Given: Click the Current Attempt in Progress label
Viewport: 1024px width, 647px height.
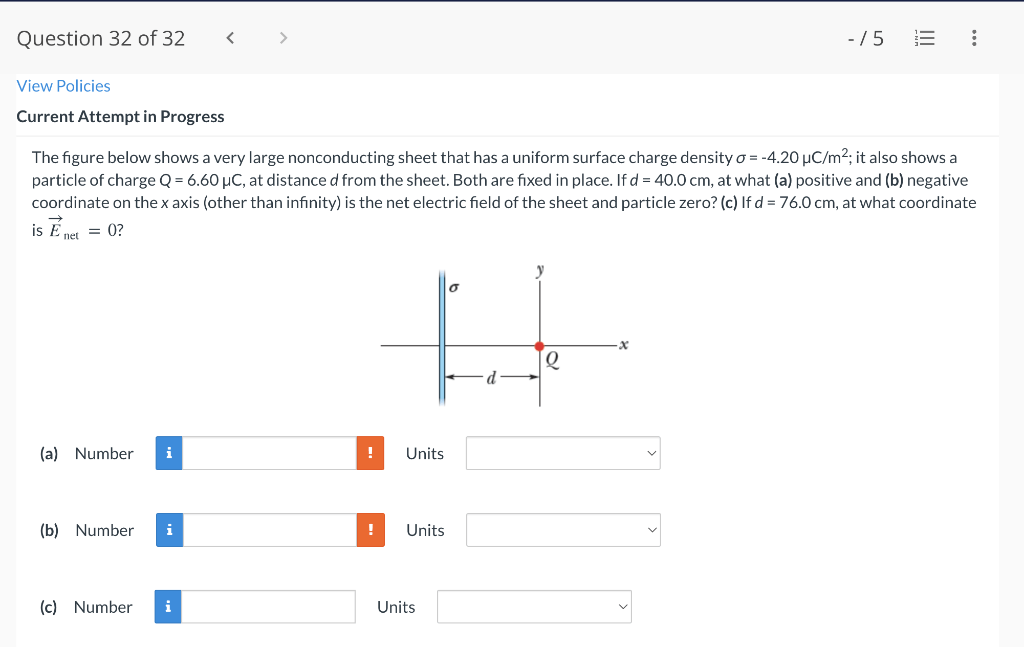Looking at the screenshot, I should click(120, 117).
